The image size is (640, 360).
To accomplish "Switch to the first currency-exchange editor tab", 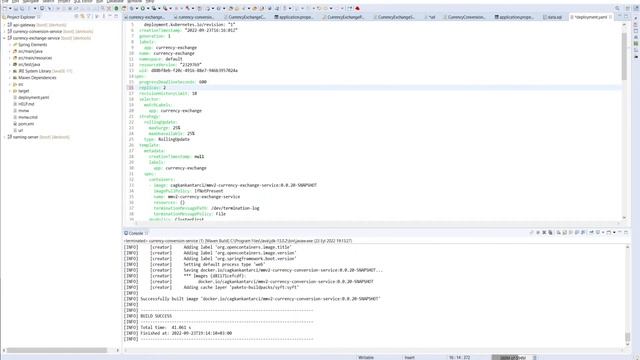I will click(146, 17).
